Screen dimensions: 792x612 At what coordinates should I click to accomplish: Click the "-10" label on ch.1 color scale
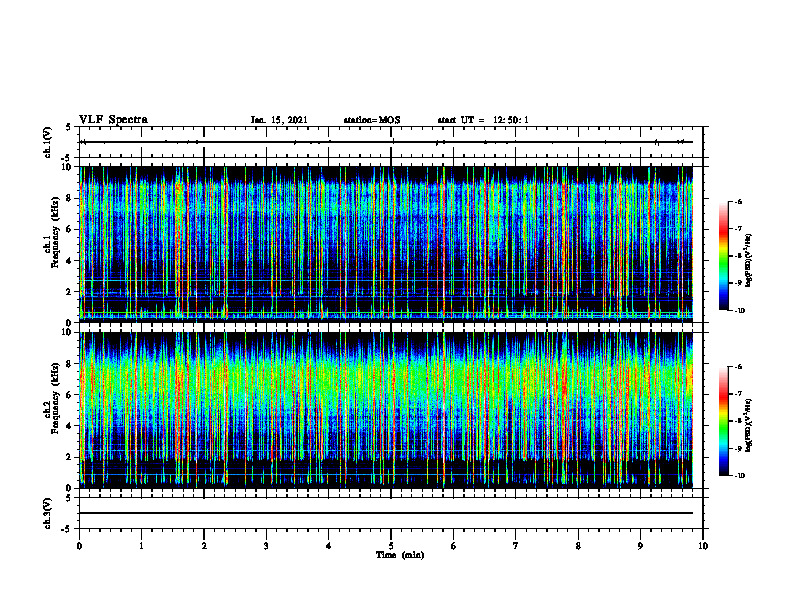coord(740,311)
